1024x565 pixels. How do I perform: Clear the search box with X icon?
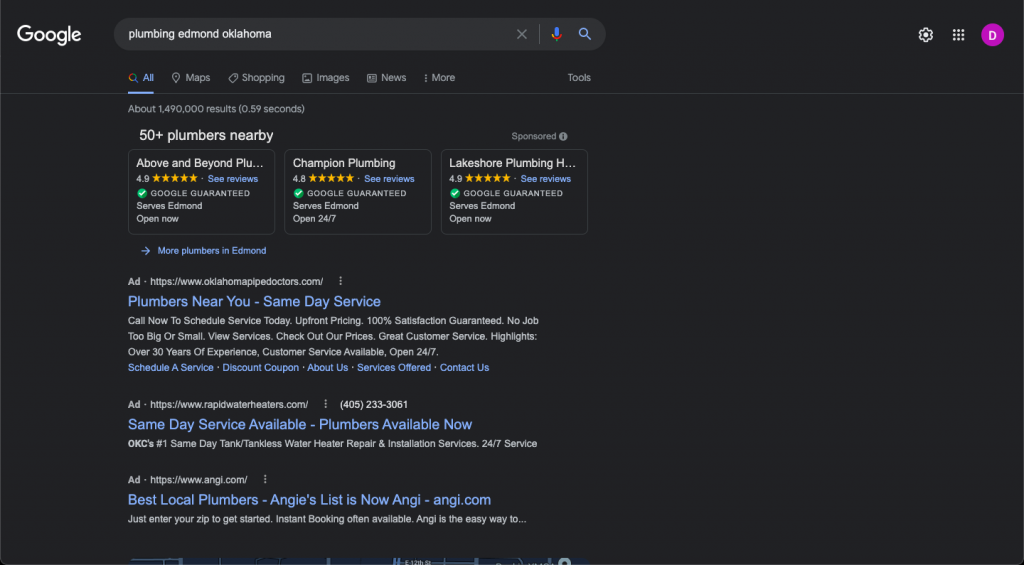pos(521,34)
